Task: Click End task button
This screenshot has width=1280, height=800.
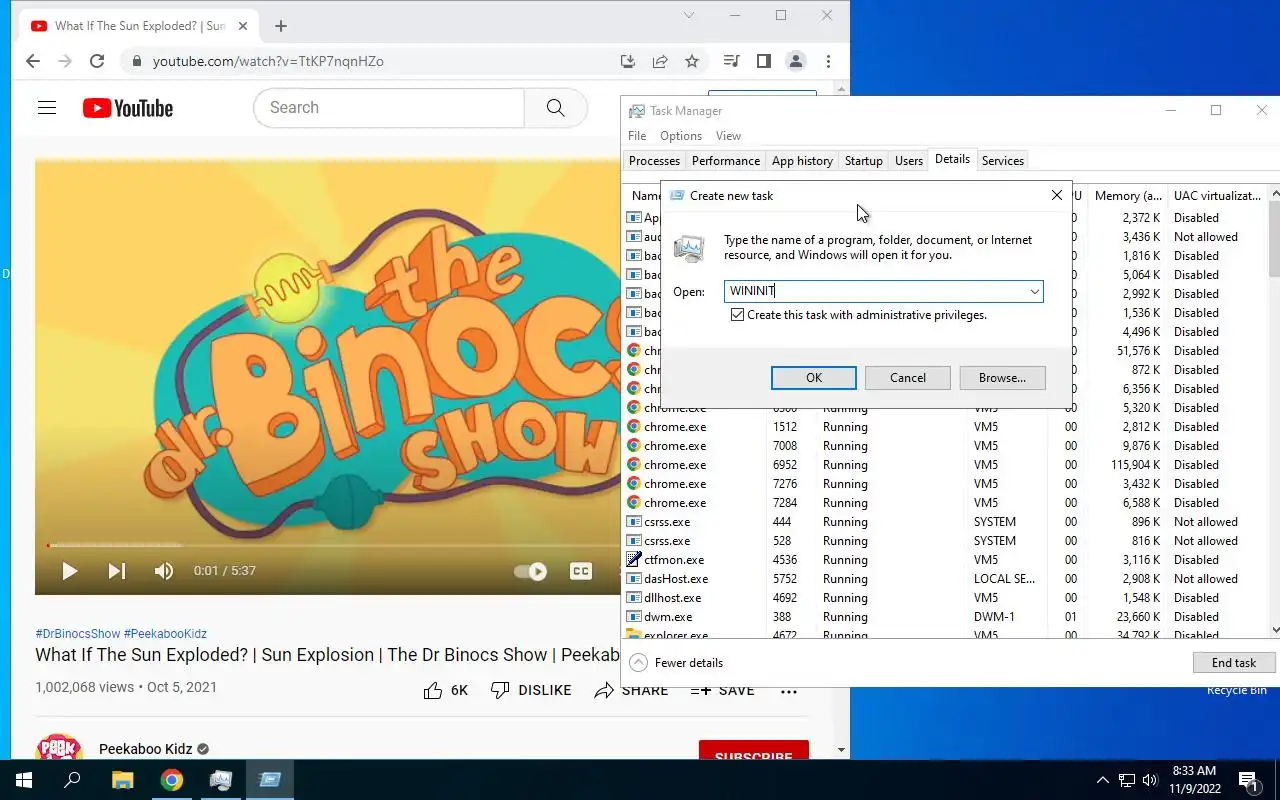Action: pos(1234,663)
